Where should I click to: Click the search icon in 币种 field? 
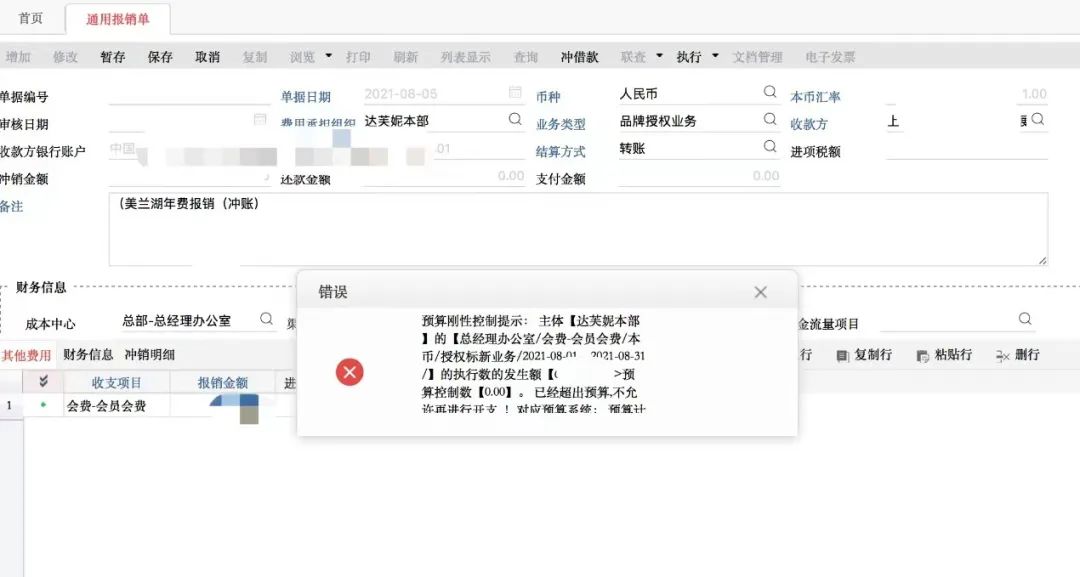point(770,92)
